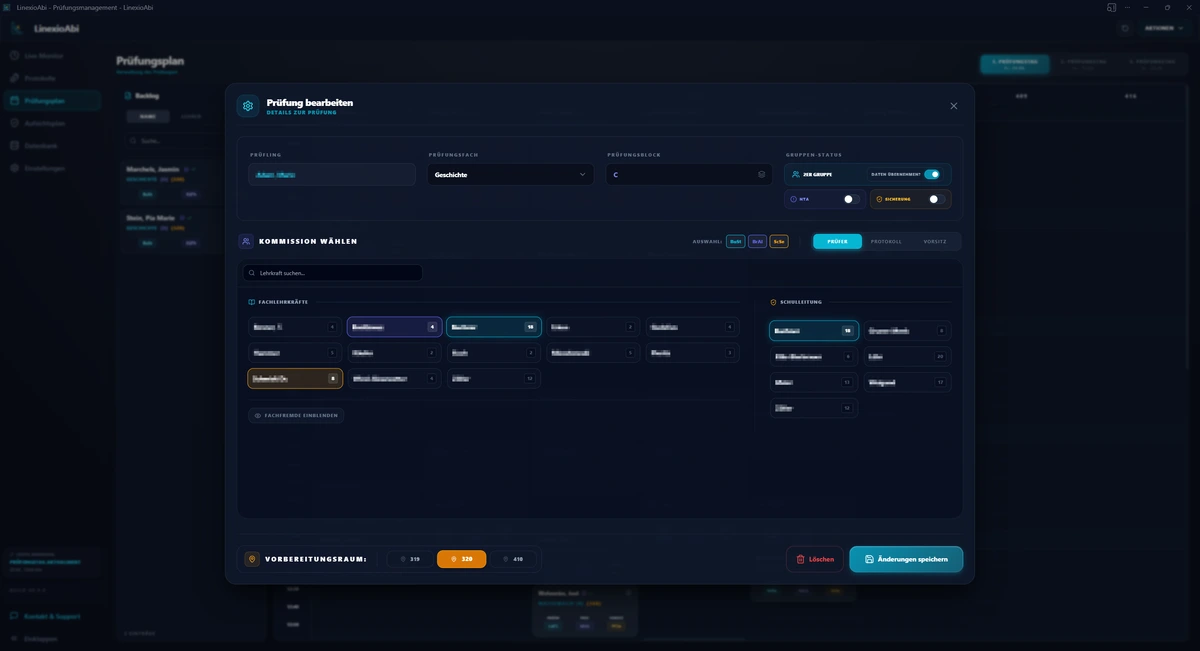The height and width of the screenshot is (651, 1200).
Task: Click the location pin icon beside Vorbereitungsraum
Action: point(252,559)
